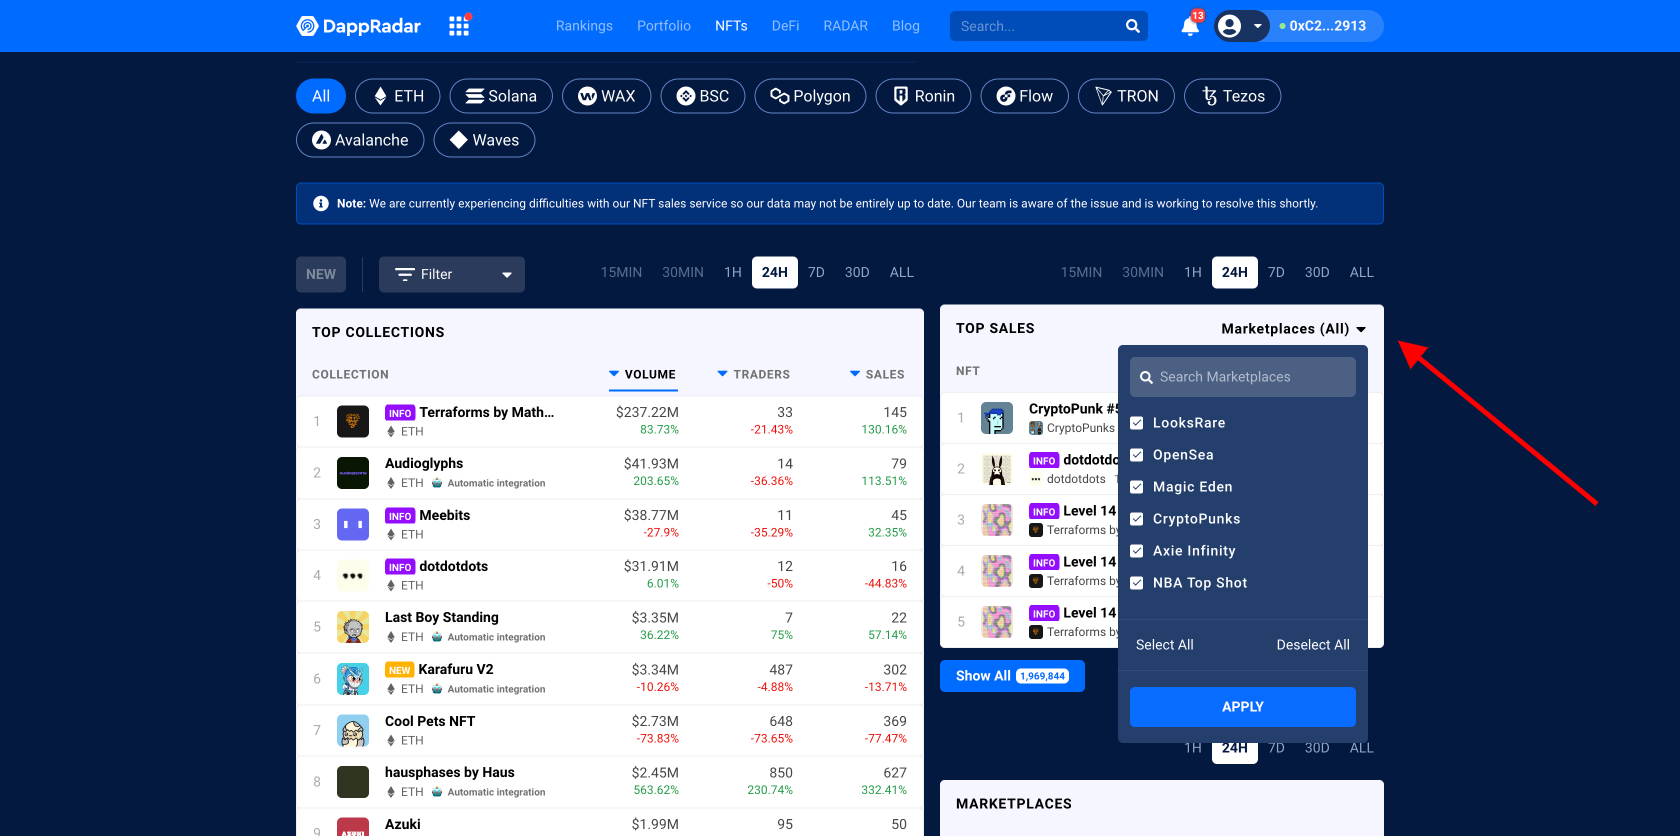The height and width of the screenshot is (836, 1680).
Task: Click the user avatar icon
Action: 1230,26
